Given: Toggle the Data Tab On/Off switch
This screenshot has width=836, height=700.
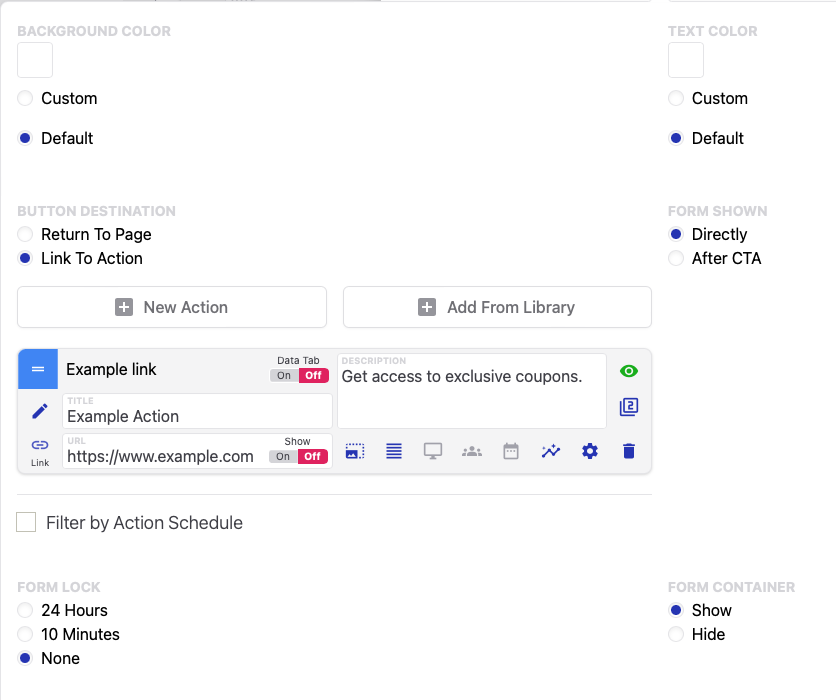Looking at the screenshot, I should click(299, 375).
